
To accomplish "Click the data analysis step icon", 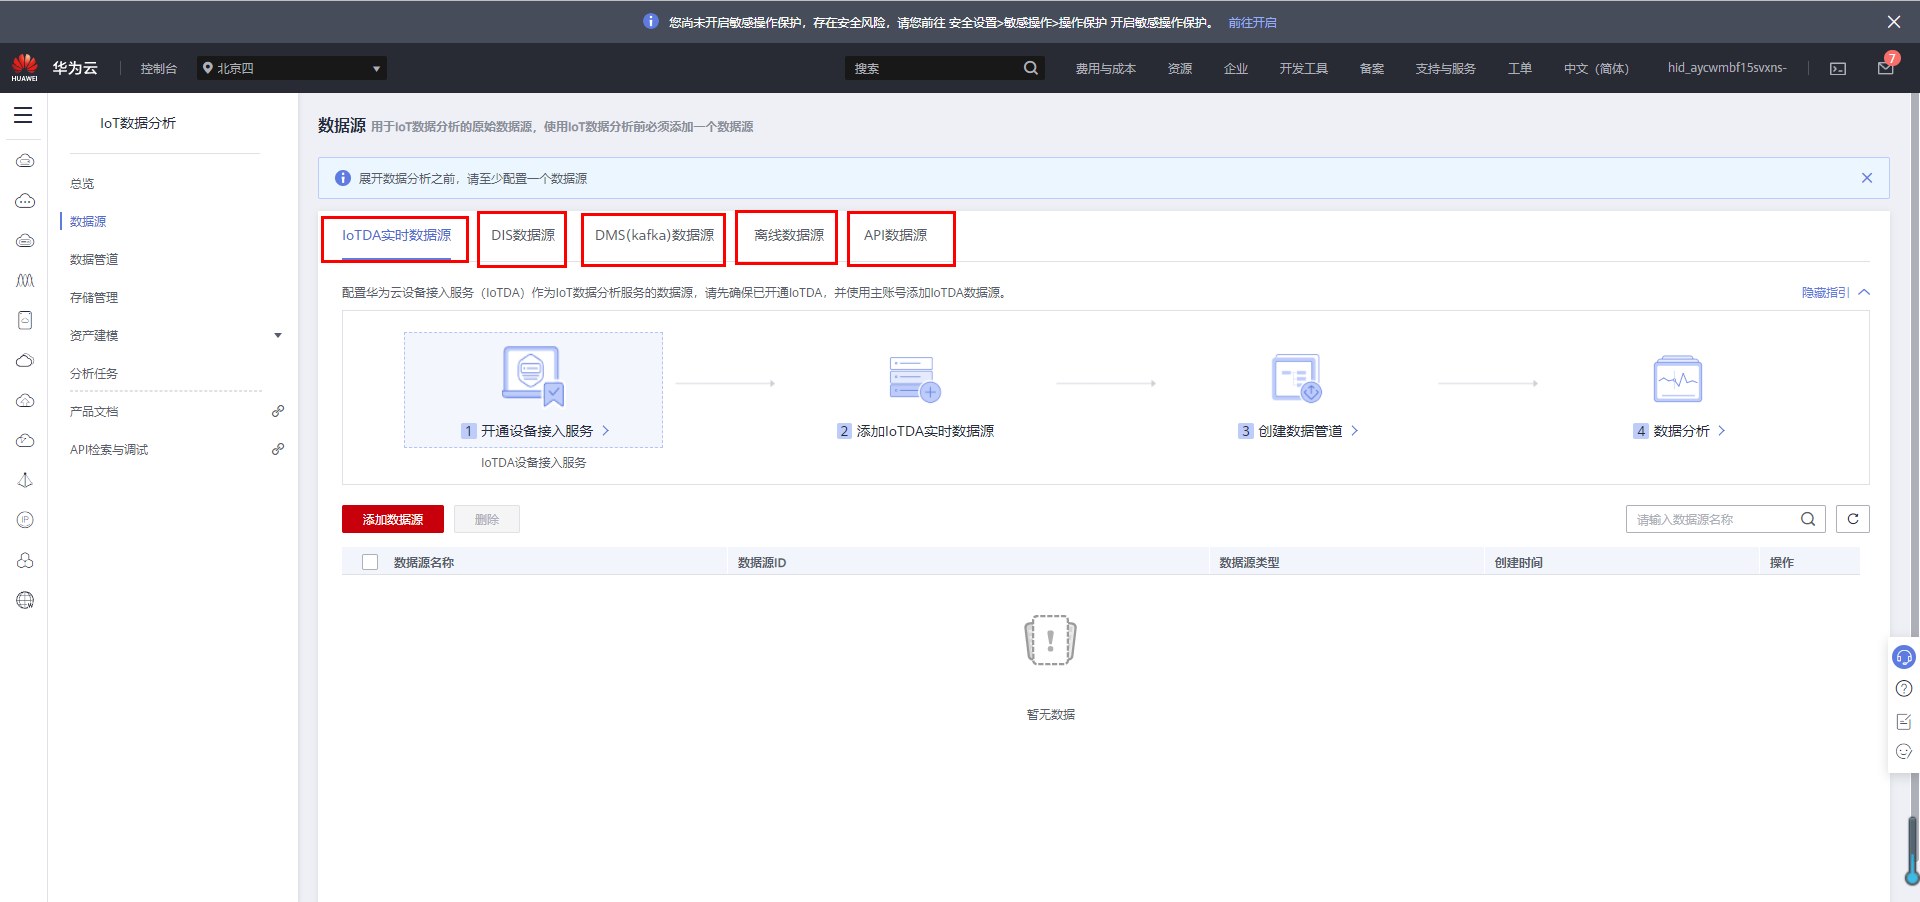I will click(x=1678, y=378).
